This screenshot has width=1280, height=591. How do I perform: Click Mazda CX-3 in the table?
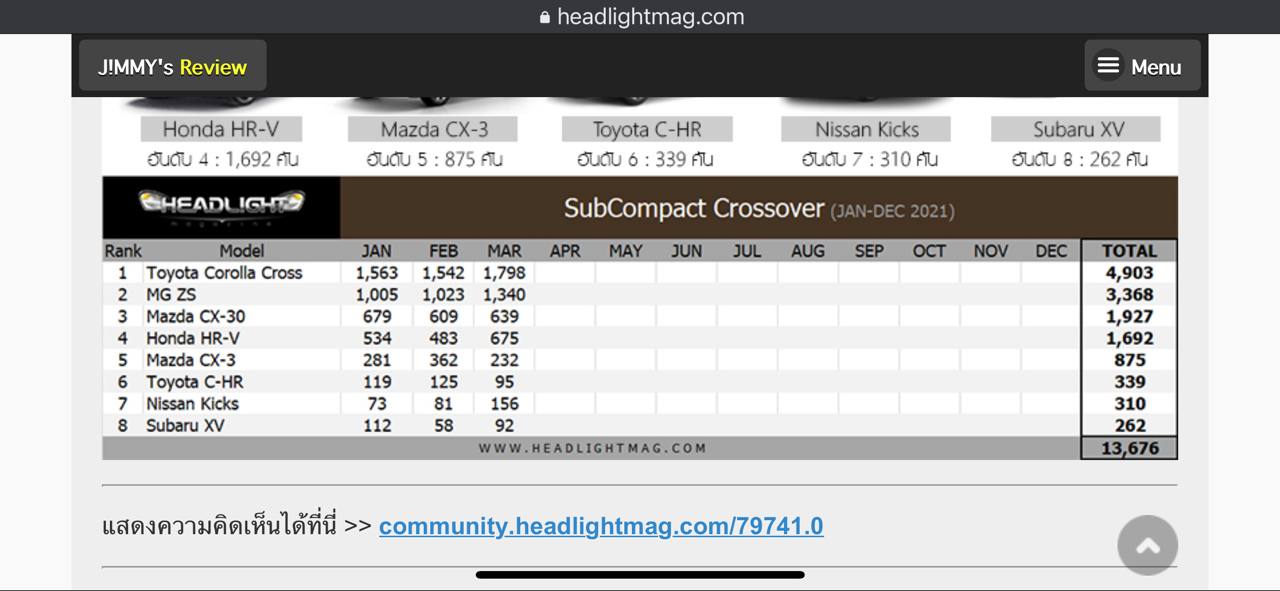[x=191, y=360]
